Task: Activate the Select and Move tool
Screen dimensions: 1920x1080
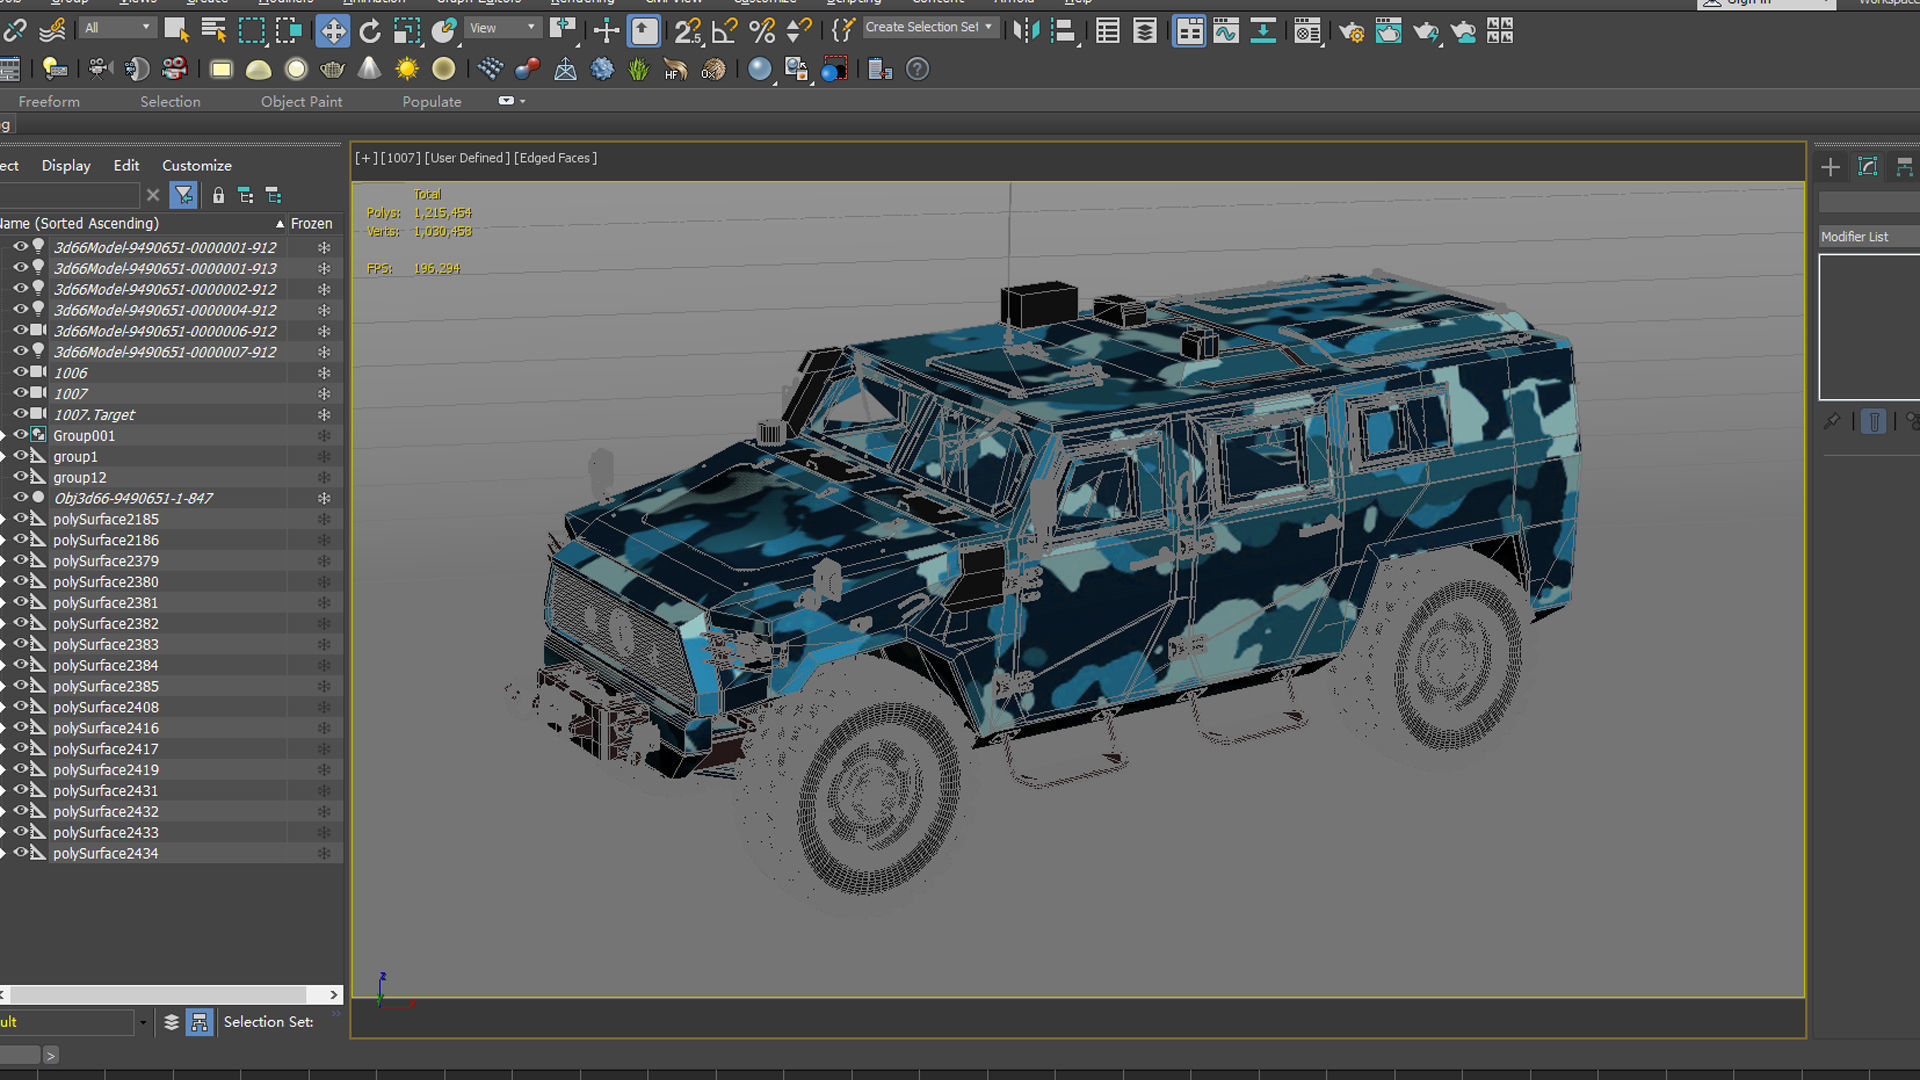Action: point(332,31)
